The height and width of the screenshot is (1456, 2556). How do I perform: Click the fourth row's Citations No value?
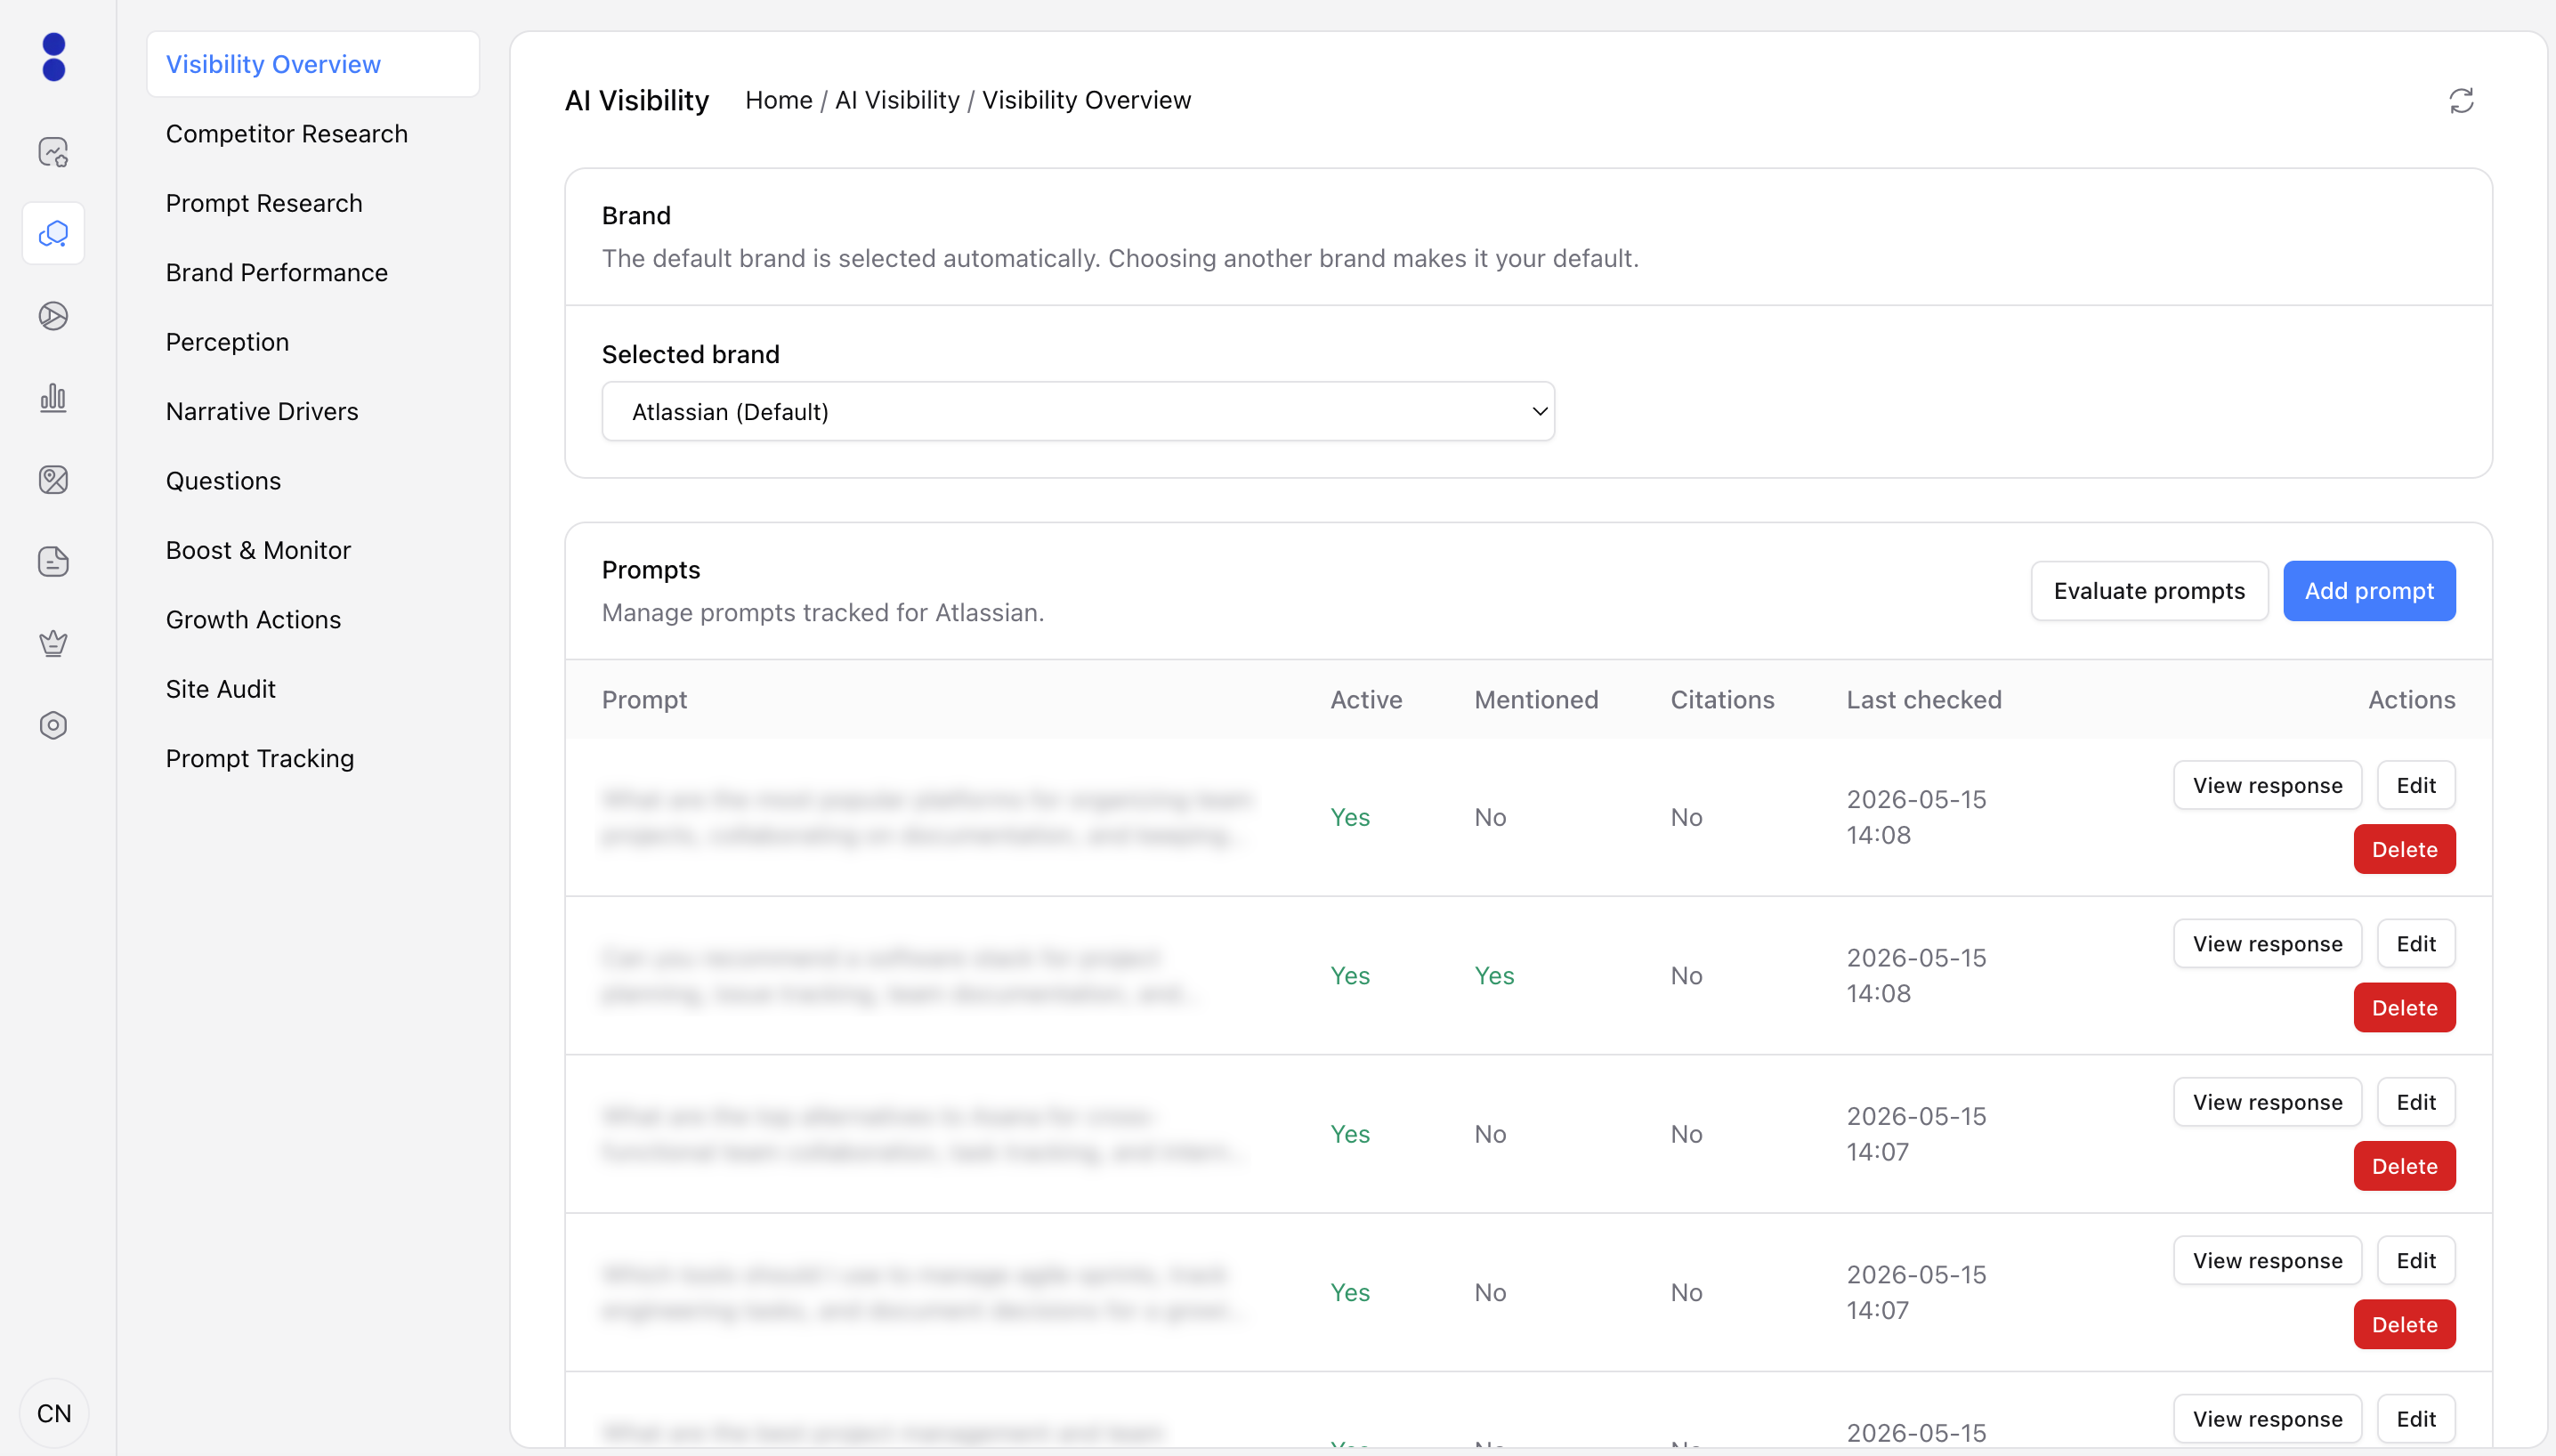1686,1293
